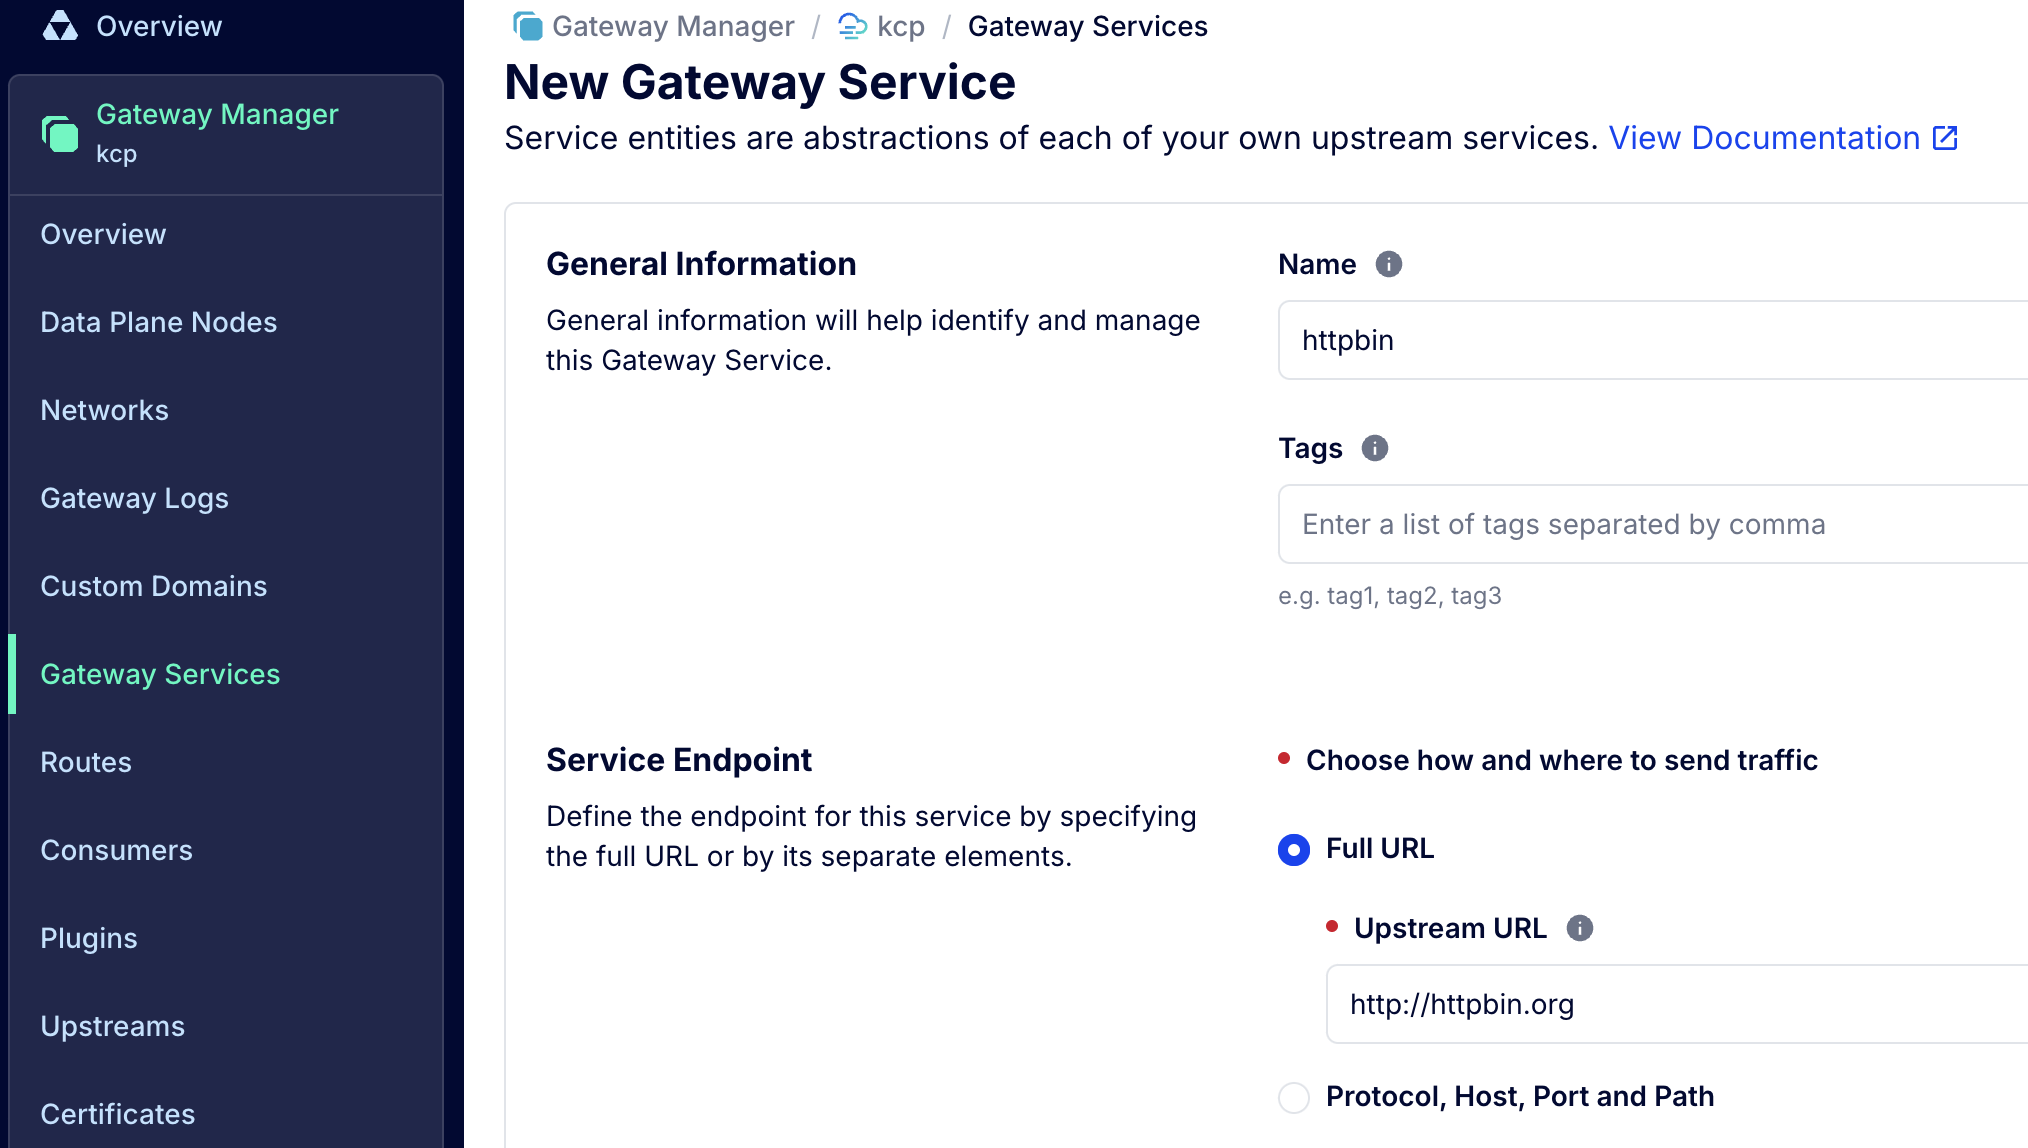Screen dimensions: 2028x1148
Task: Click the info icon beside Name
Action: click(1388, 264)
